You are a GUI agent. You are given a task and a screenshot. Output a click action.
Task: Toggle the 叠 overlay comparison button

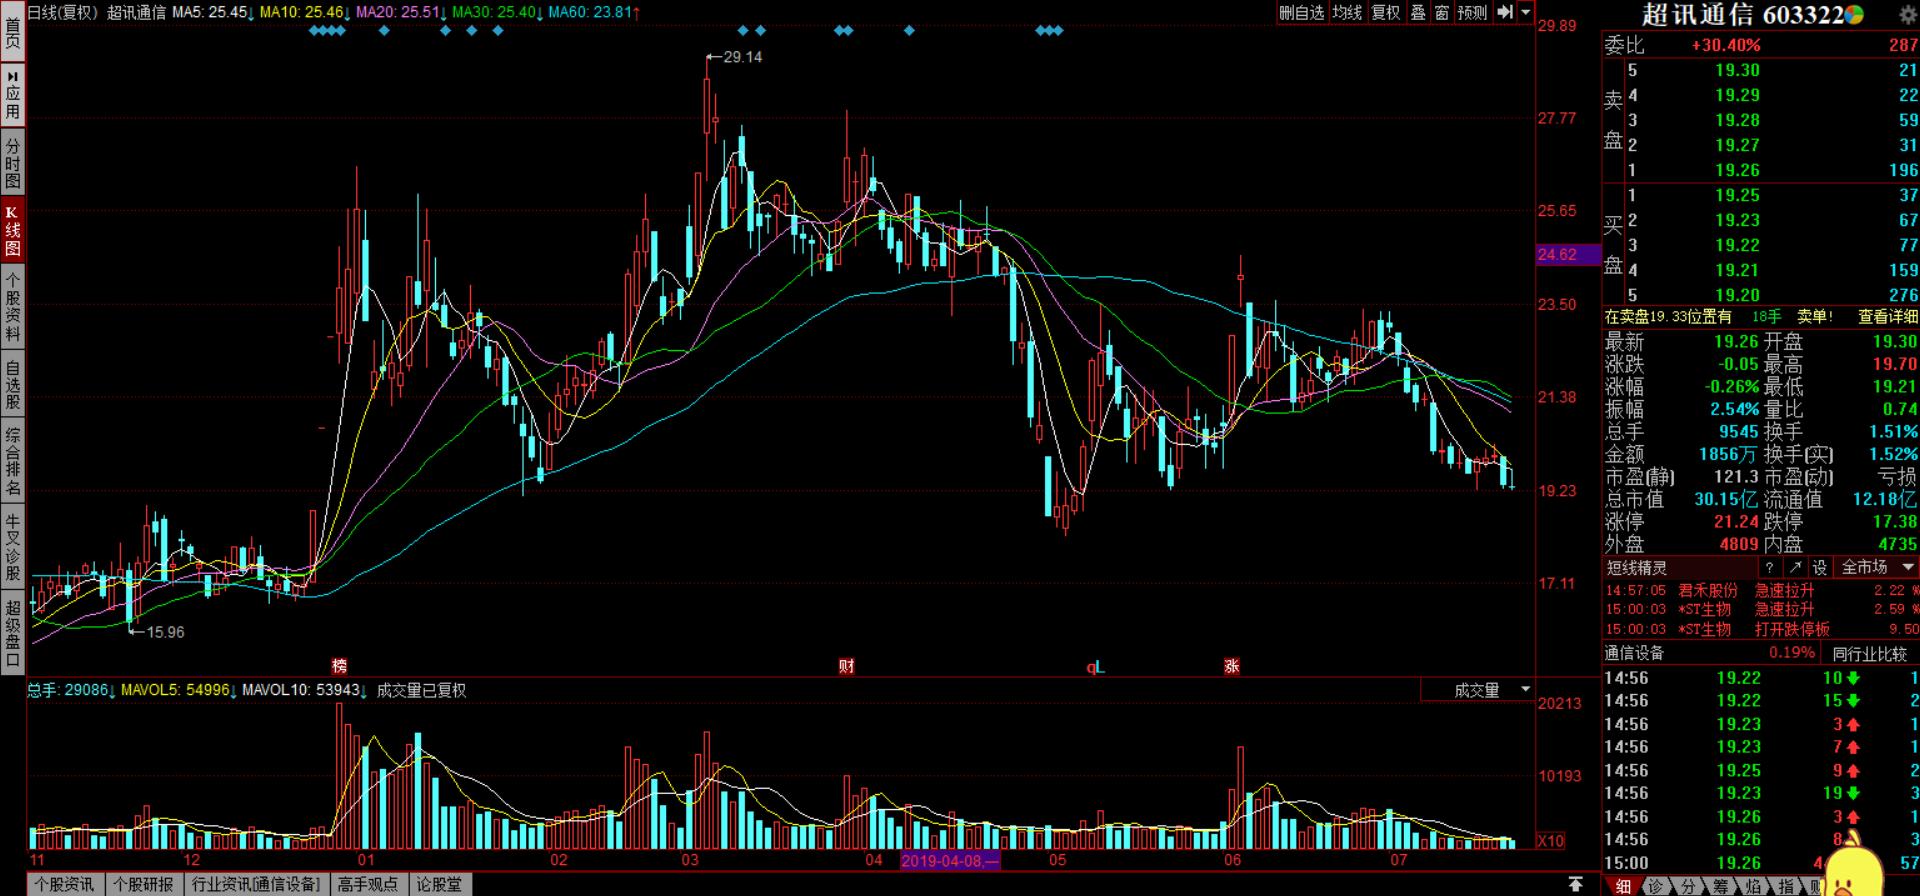1418,12
